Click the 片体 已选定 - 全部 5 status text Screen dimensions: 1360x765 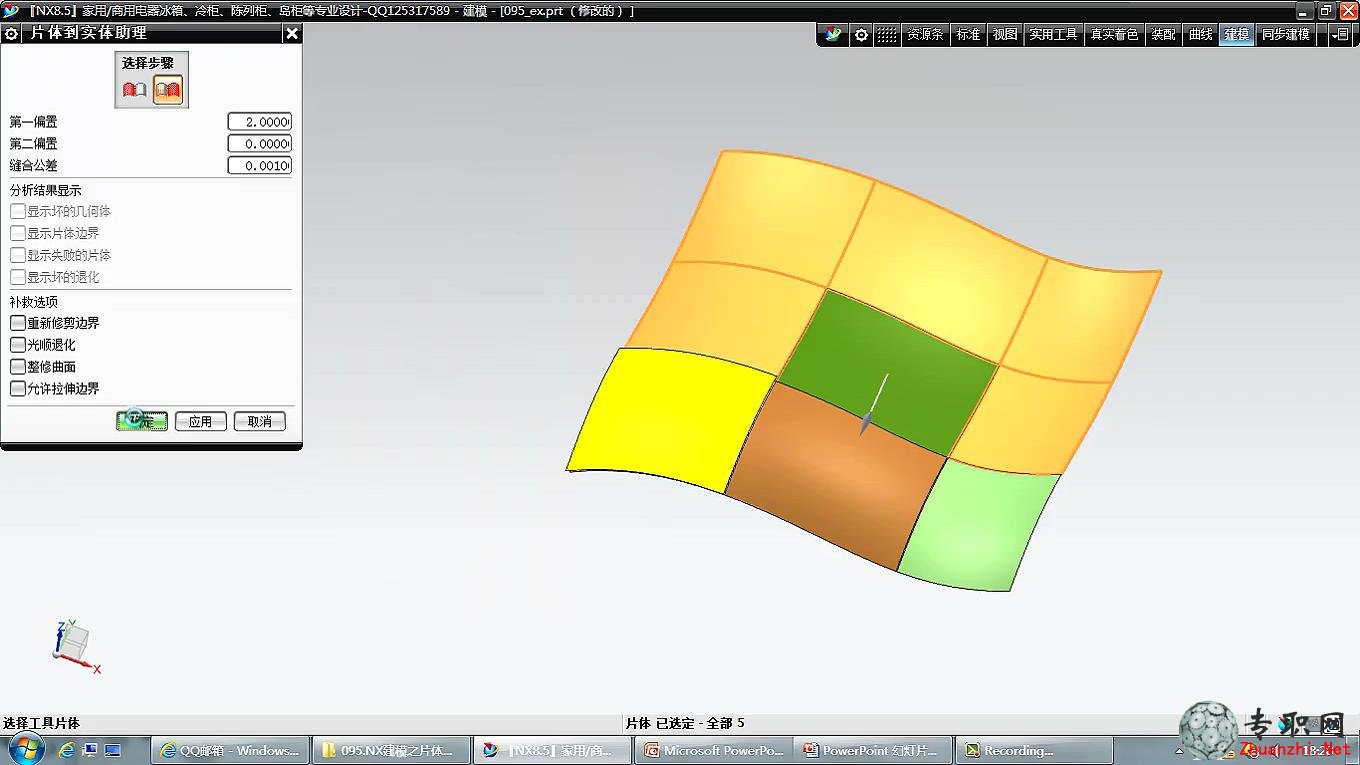(685, 723)
